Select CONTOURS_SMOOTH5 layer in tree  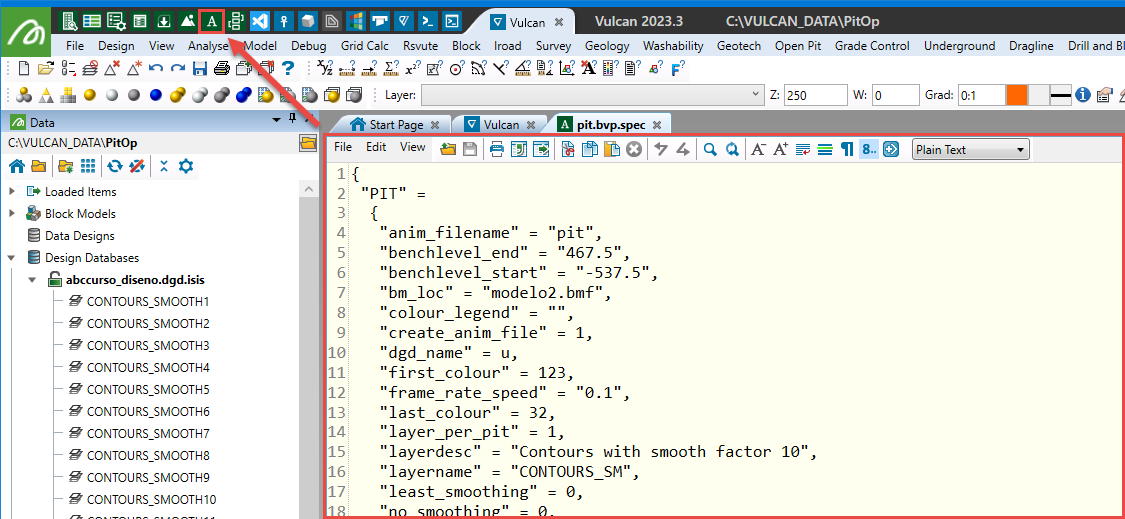coord(147,390)
